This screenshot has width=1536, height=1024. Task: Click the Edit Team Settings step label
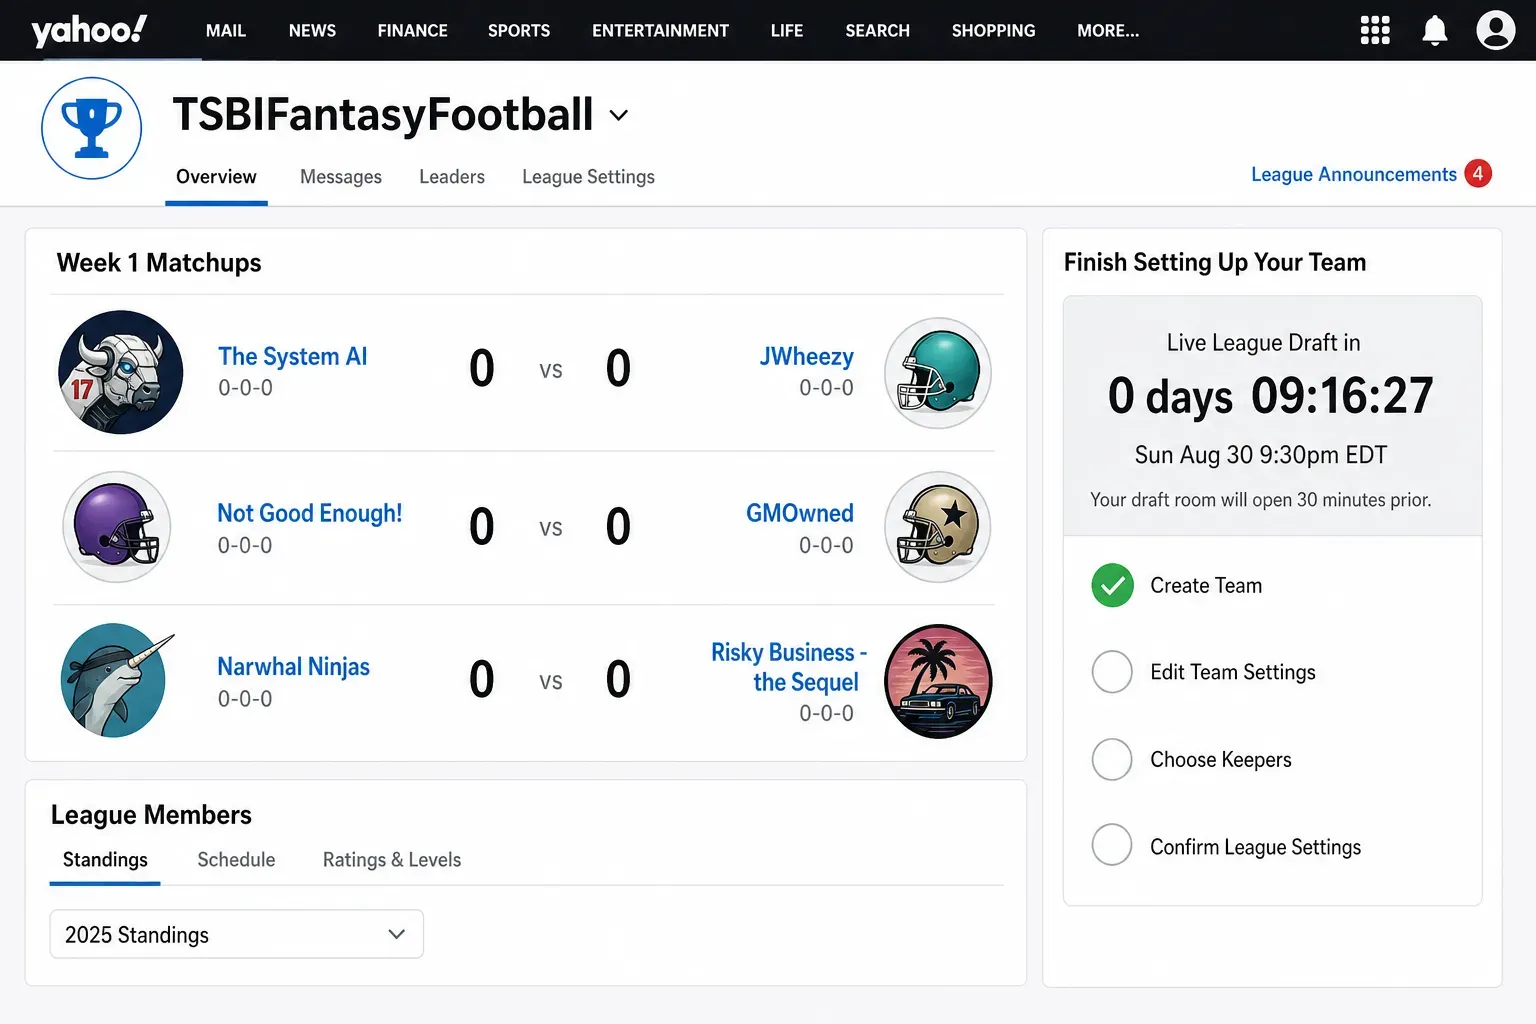point(1233,673)
